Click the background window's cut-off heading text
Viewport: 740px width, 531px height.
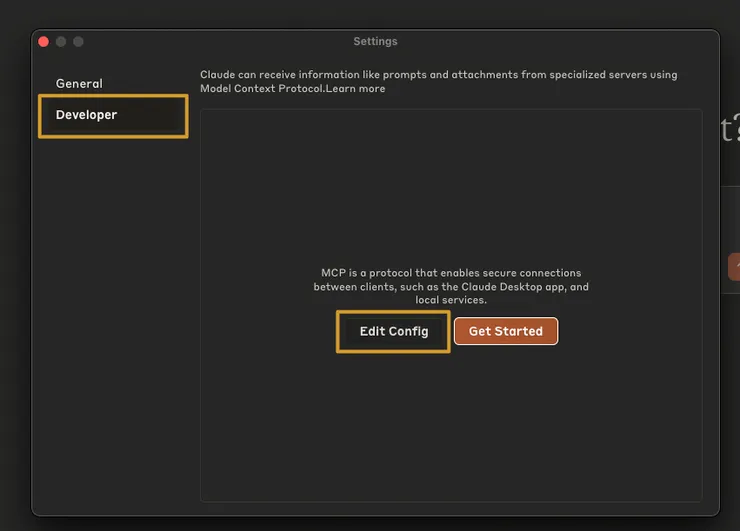click(729, 130)
